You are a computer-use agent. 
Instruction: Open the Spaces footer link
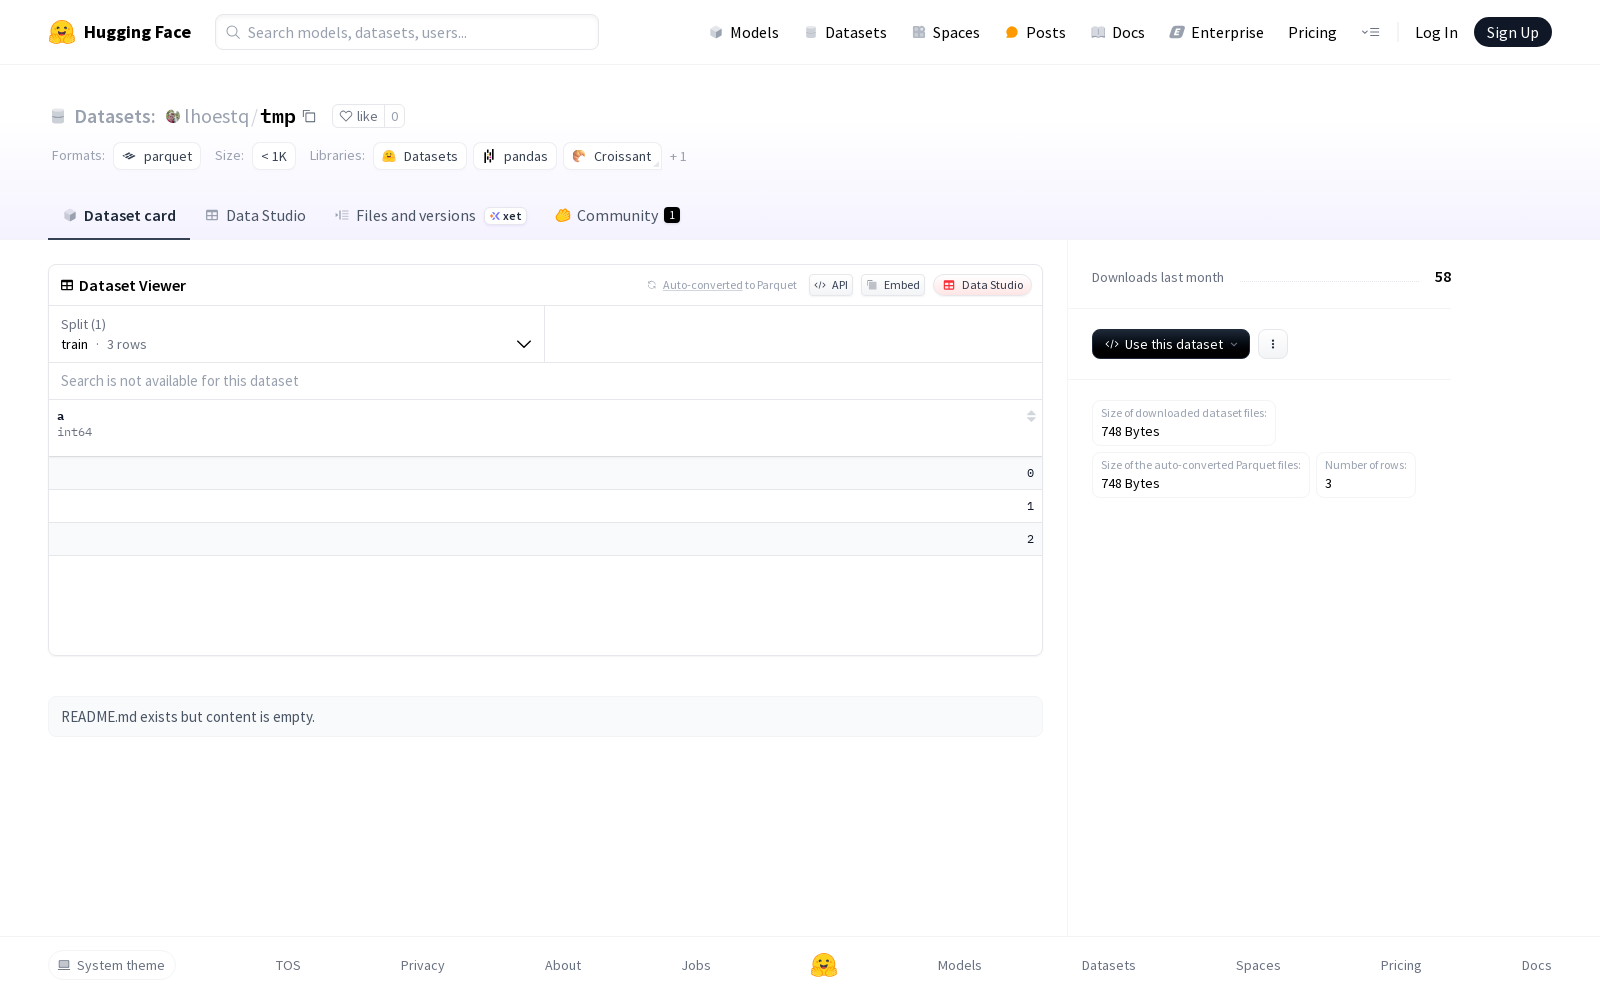pyautogui.click(x=1258, y=965)
